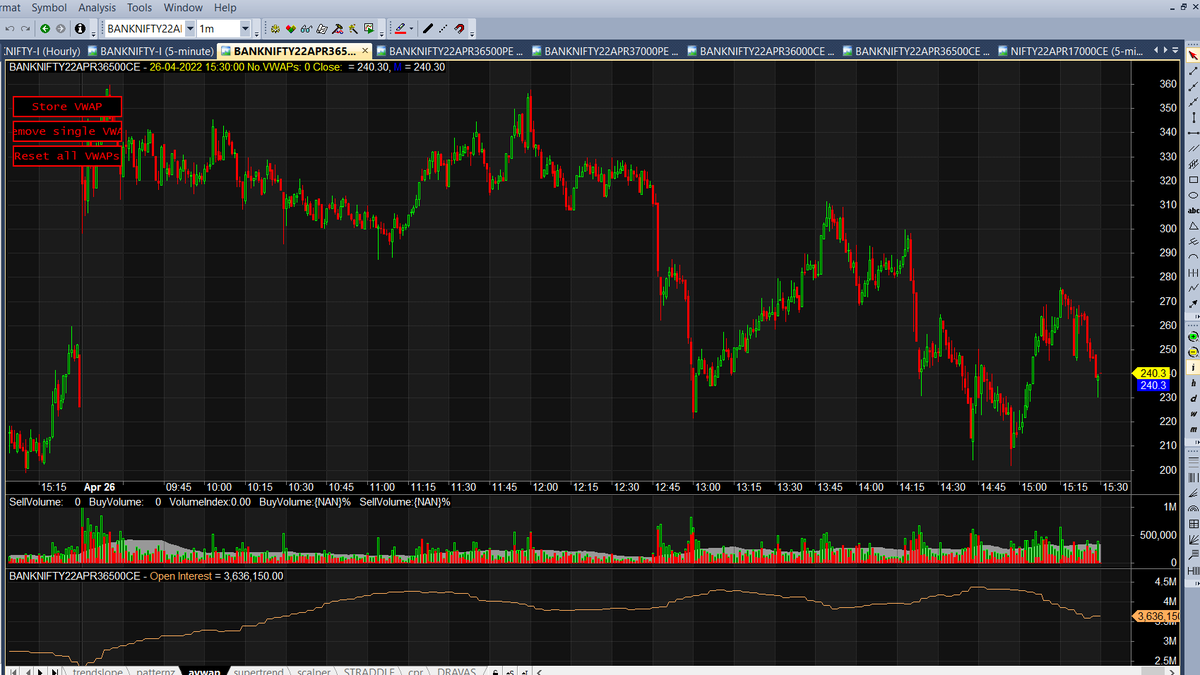Expand toolbar options after the info icon
The image size is (1200, 675).
93,32
